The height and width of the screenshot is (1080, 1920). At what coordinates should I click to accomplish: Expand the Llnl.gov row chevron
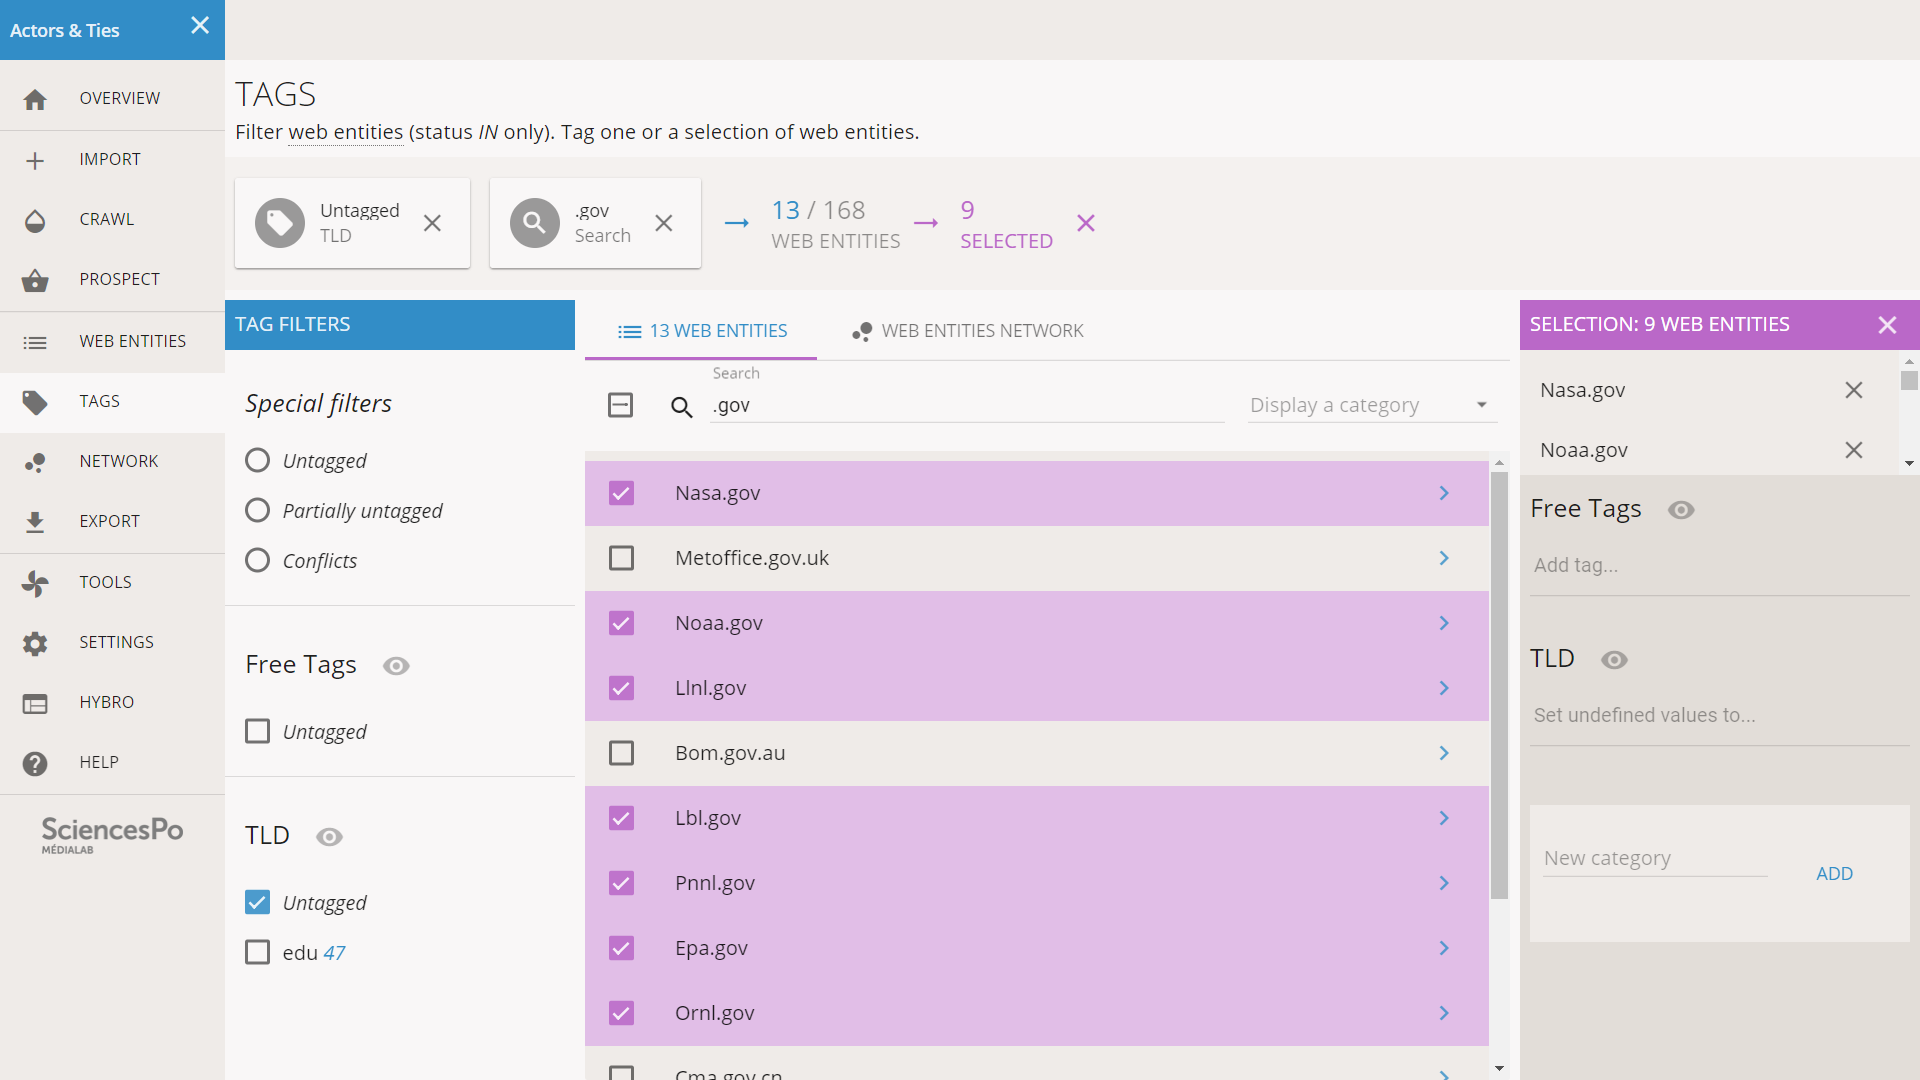[1444, 688]
